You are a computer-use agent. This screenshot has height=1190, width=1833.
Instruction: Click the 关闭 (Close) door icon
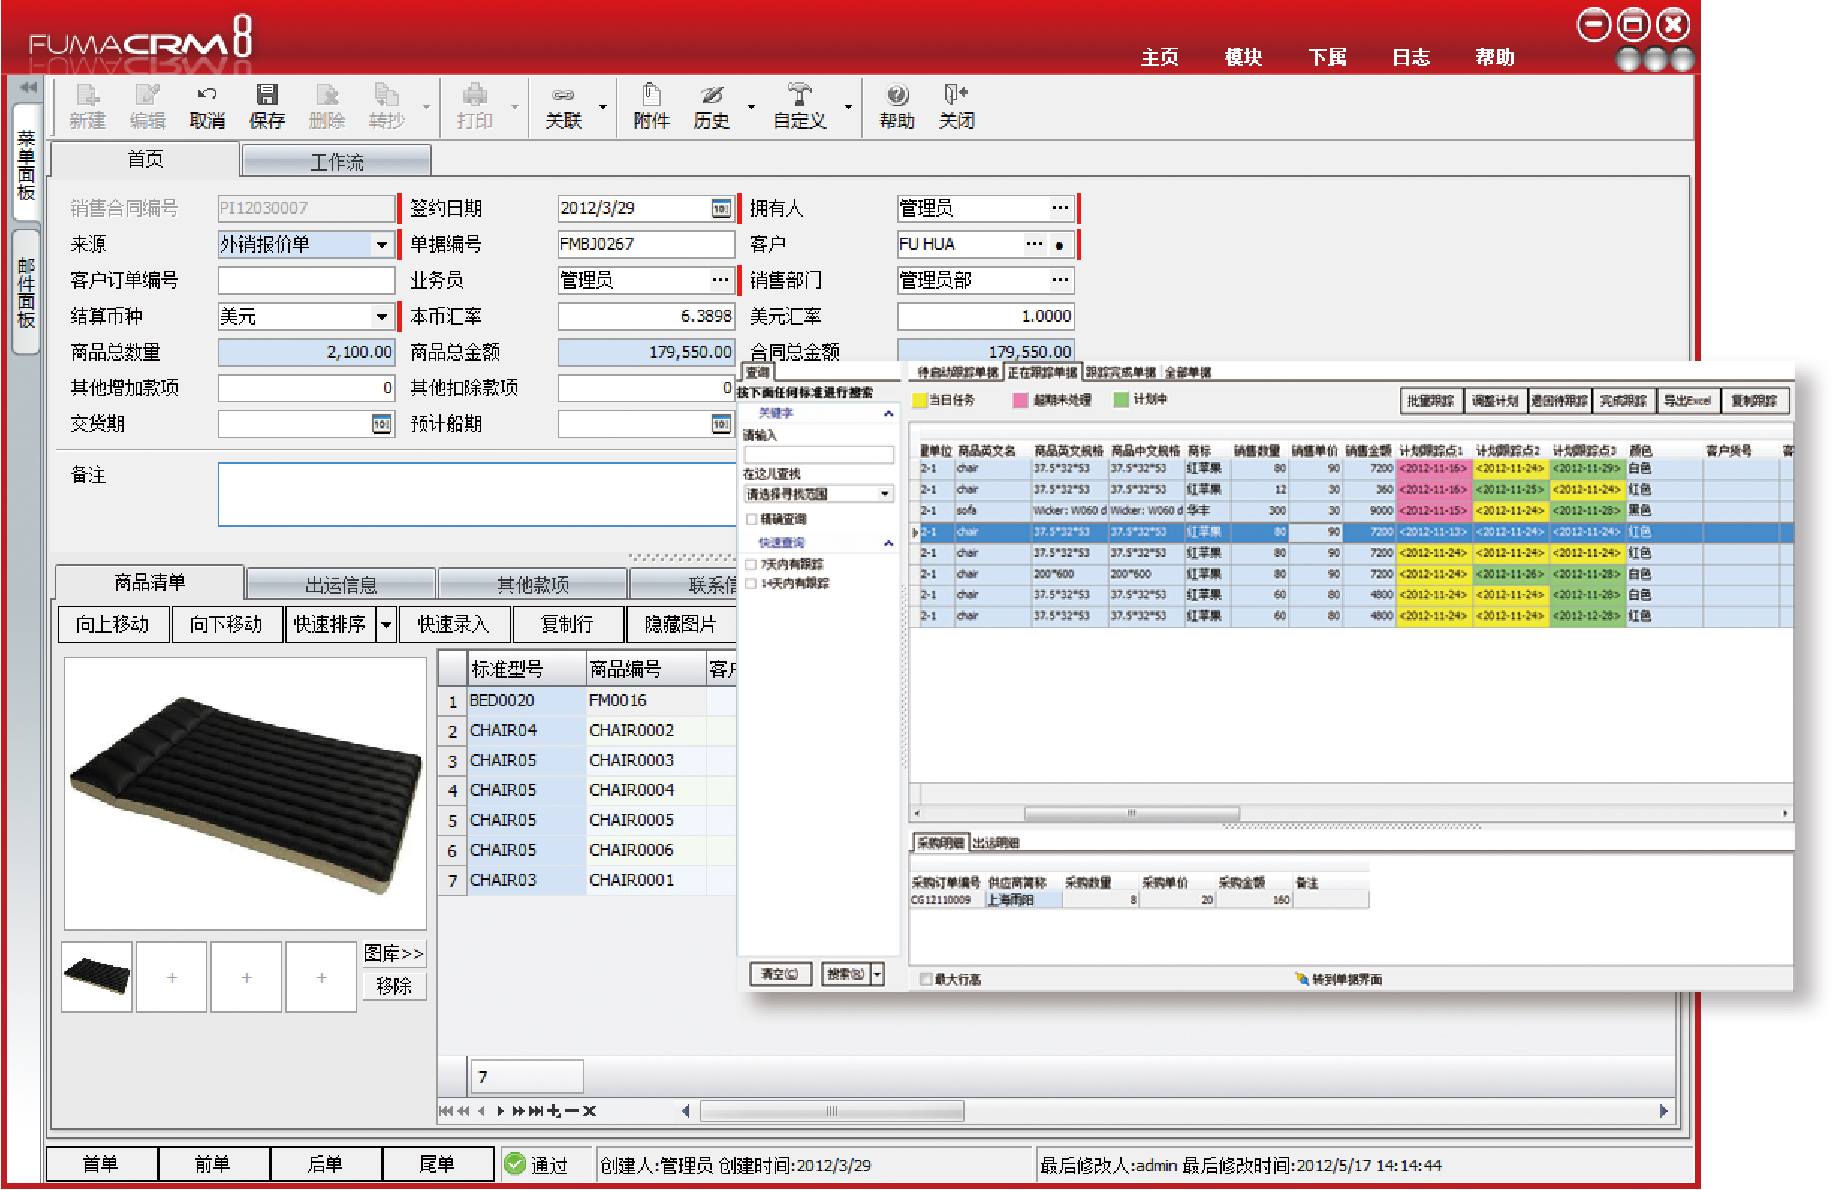tap(955, 96)
